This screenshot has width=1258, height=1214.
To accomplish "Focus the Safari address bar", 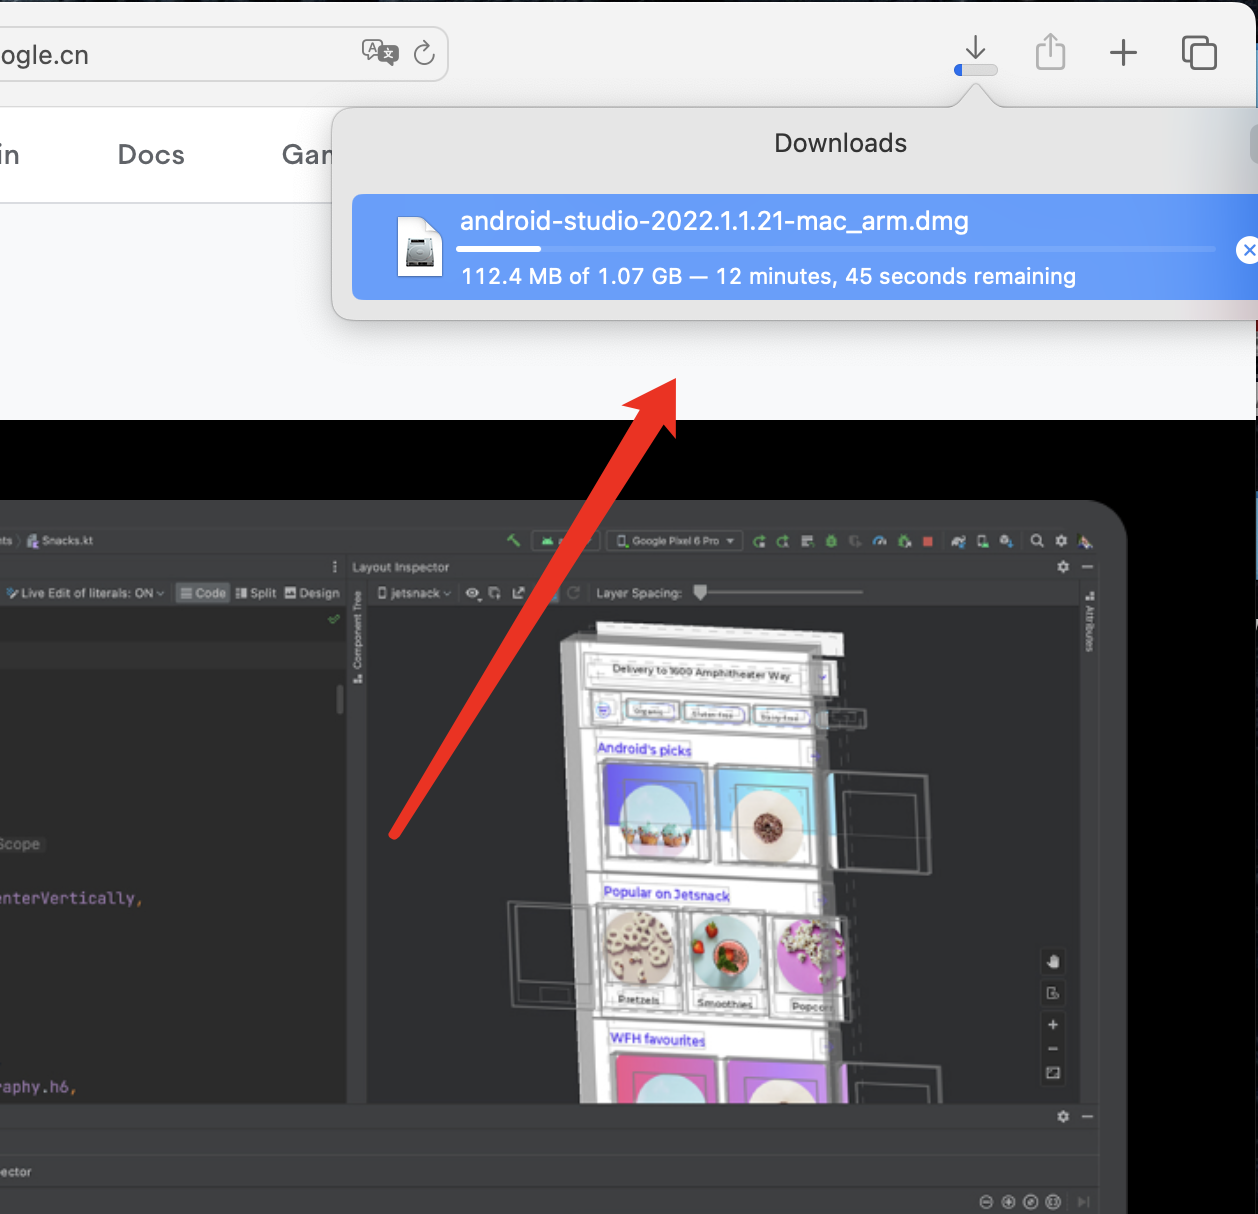I will [222, 54].
